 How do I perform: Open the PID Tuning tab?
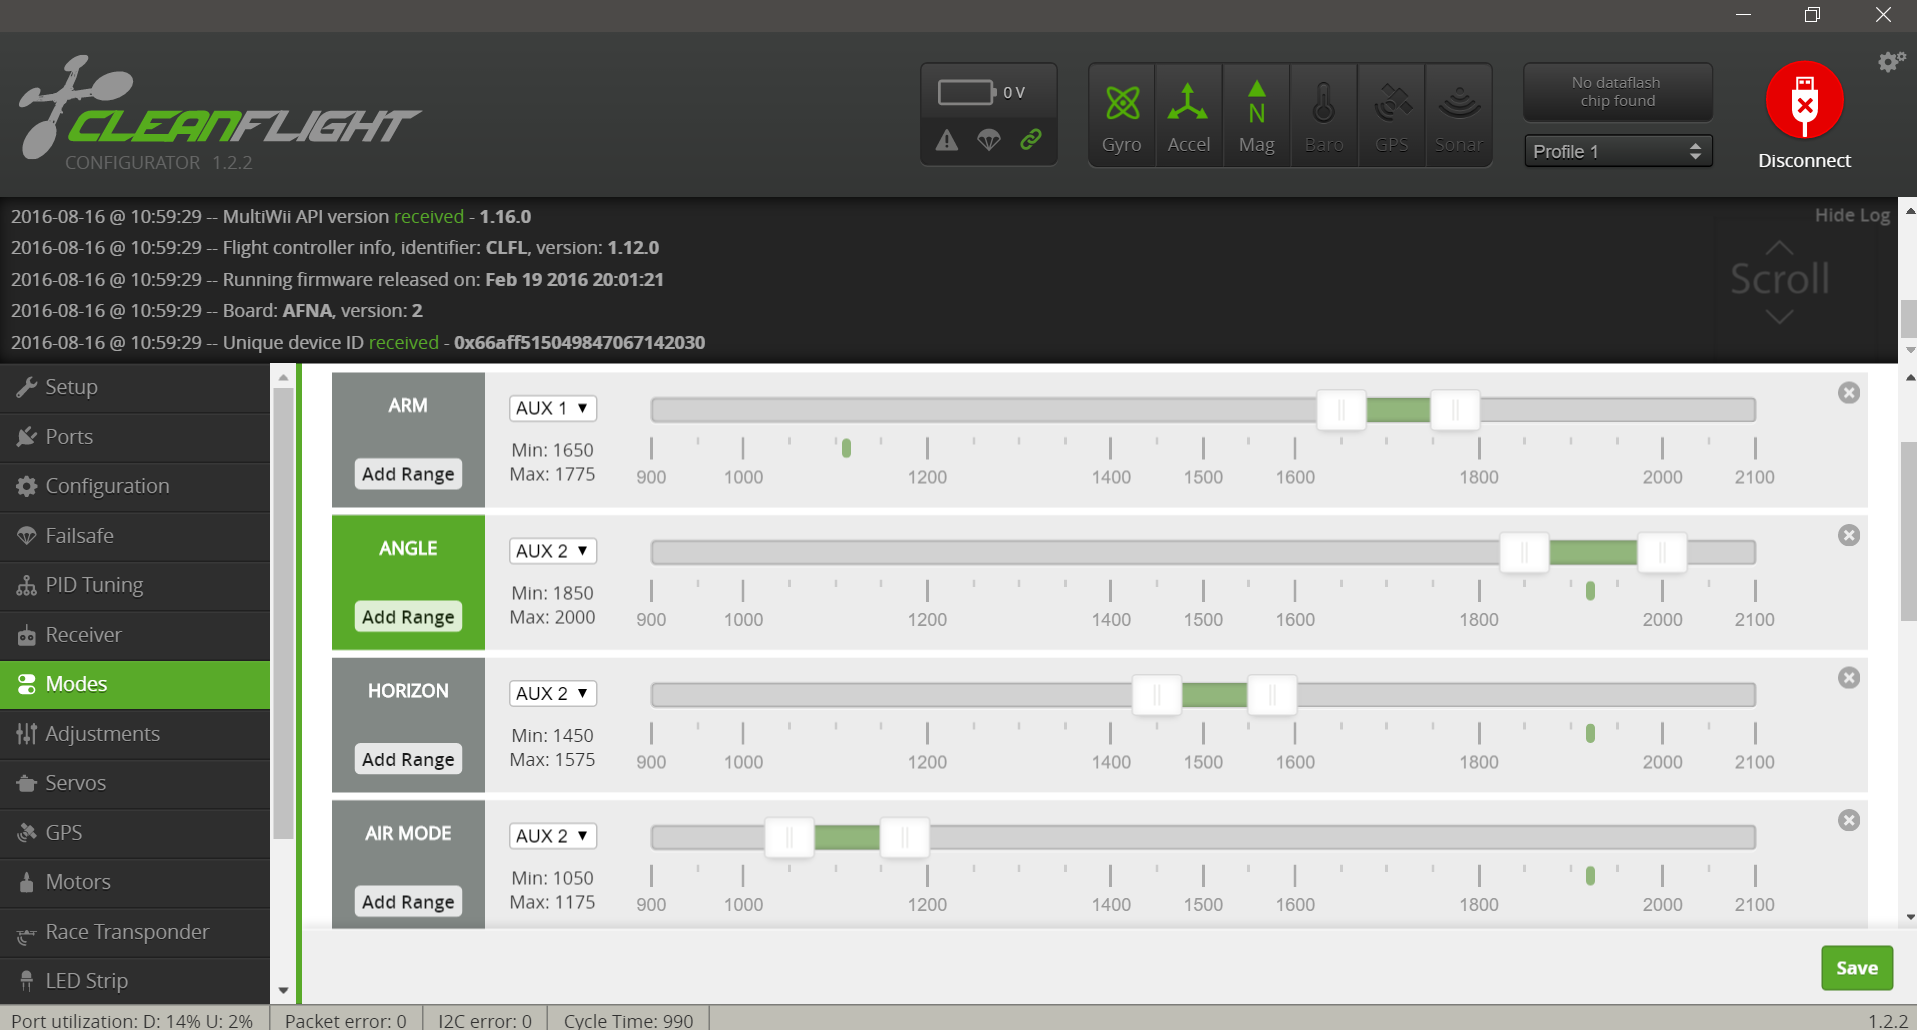pyautogui.click(x=135, y=585)
